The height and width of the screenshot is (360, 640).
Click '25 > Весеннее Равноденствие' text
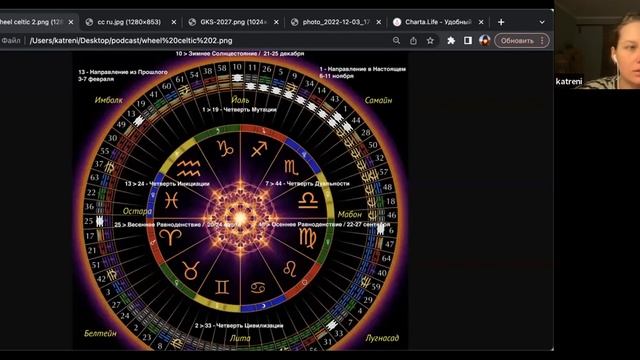(x=158, y=225)
